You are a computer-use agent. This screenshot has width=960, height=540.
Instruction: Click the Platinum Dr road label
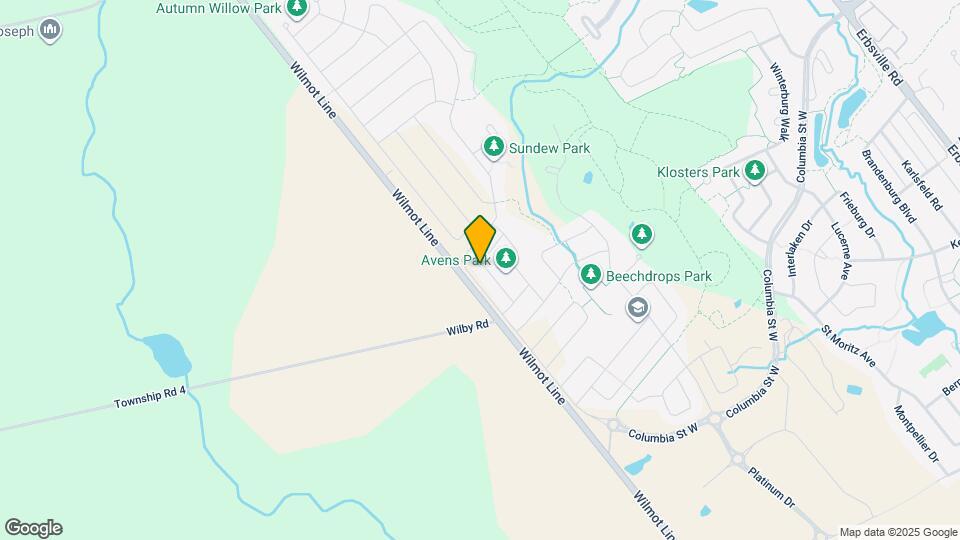(x=771, y=487)
